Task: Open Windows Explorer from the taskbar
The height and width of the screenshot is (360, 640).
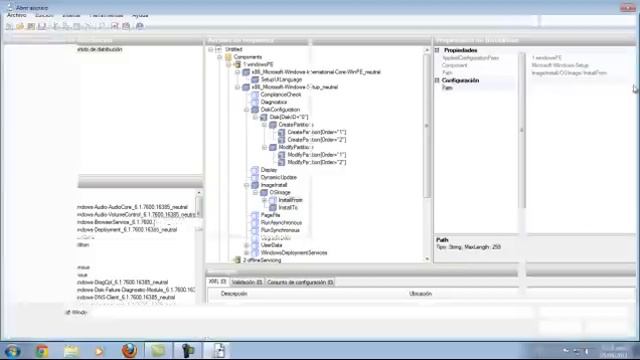Action: click(71, 351)
